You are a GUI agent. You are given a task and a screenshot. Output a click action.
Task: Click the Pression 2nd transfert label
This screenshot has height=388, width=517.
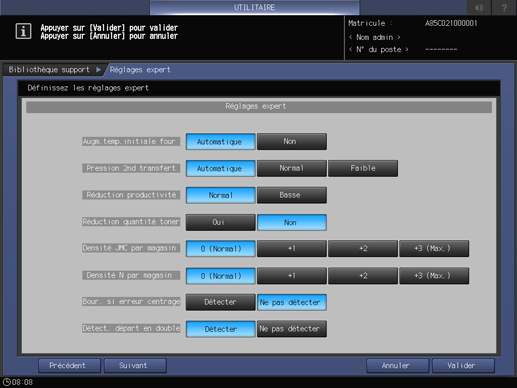coord(131,168)
